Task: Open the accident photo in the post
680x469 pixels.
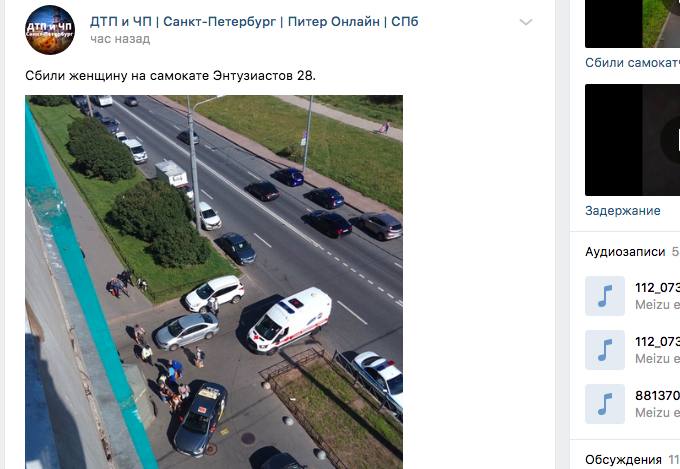Action: click(x=214, y=282)
